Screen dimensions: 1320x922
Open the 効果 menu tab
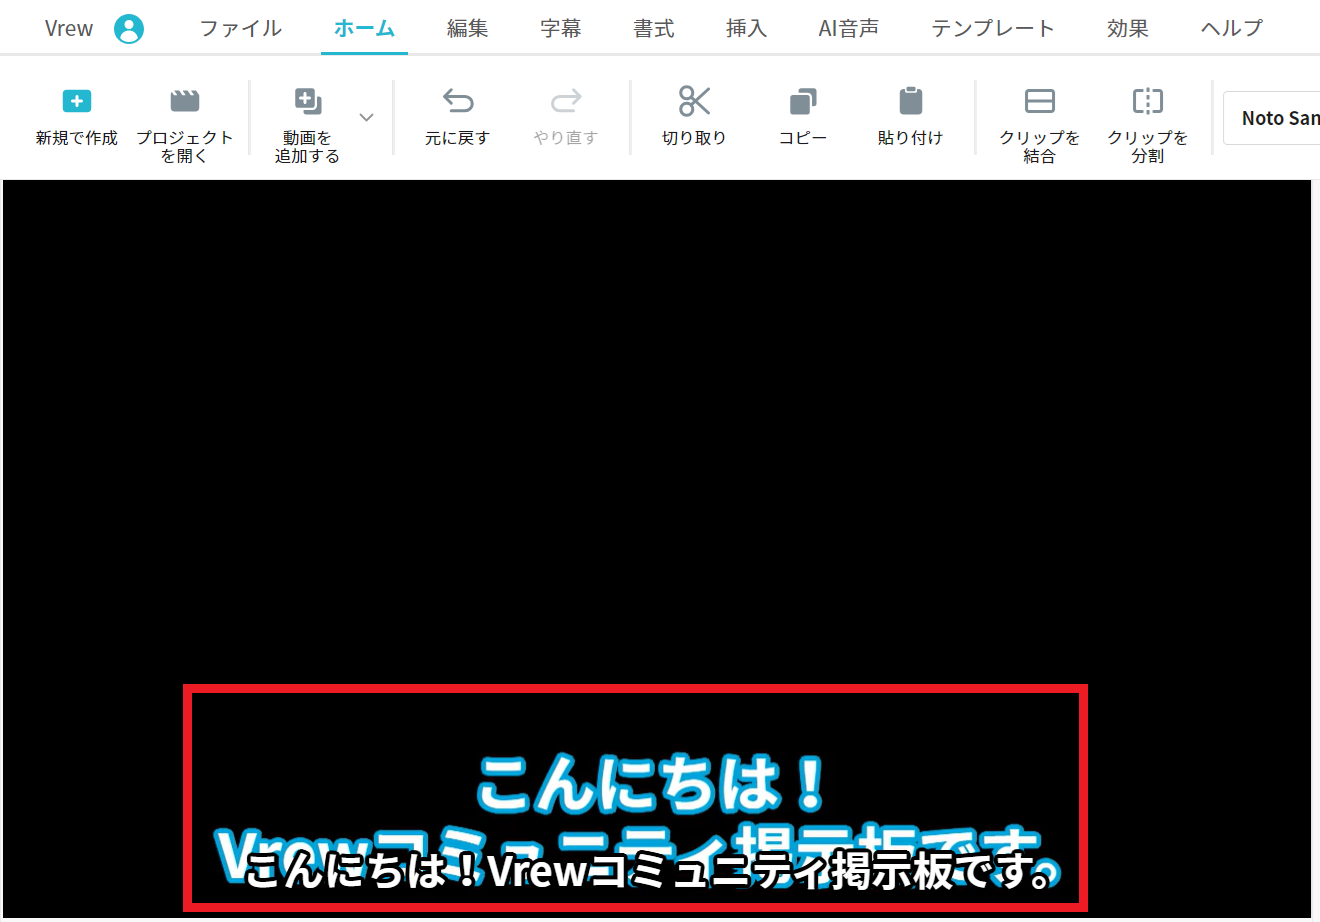1128,28
